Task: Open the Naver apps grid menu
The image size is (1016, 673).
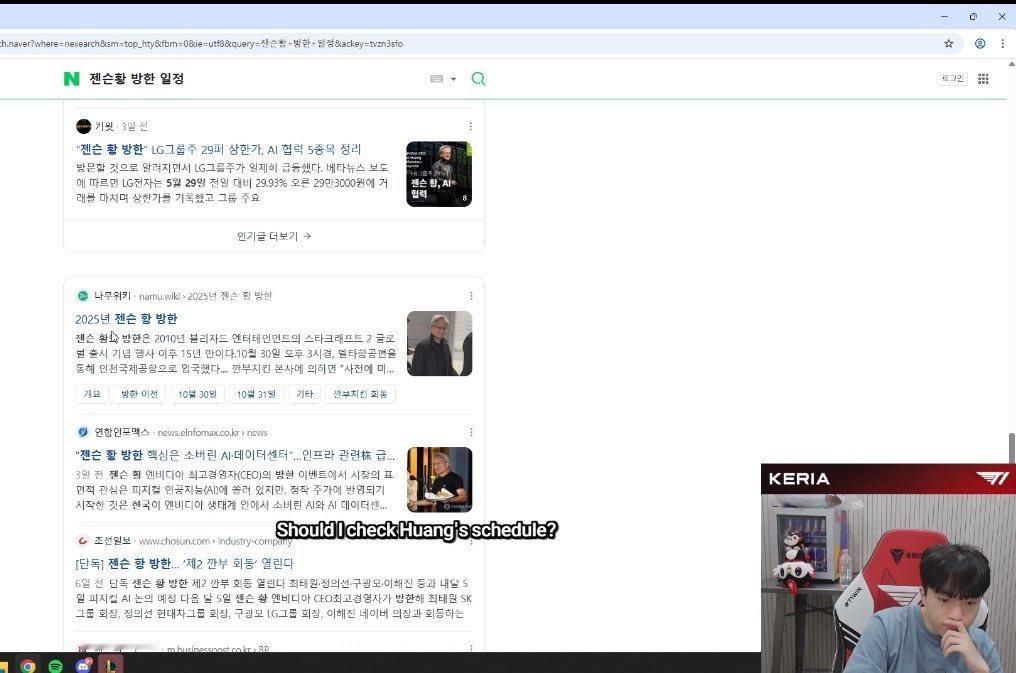Action: point(984,78)
